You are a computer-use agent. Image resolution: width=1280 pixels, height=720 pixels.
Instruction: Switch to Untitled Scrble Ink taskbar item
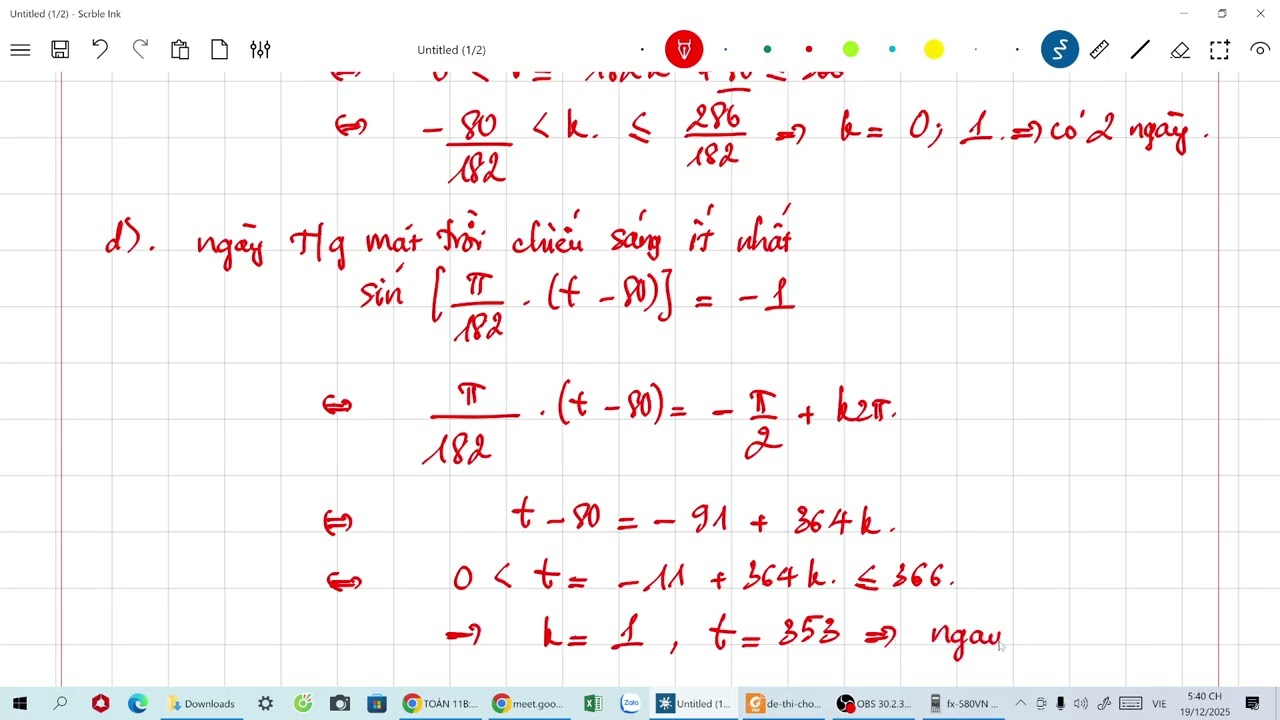tap(694, 704)
